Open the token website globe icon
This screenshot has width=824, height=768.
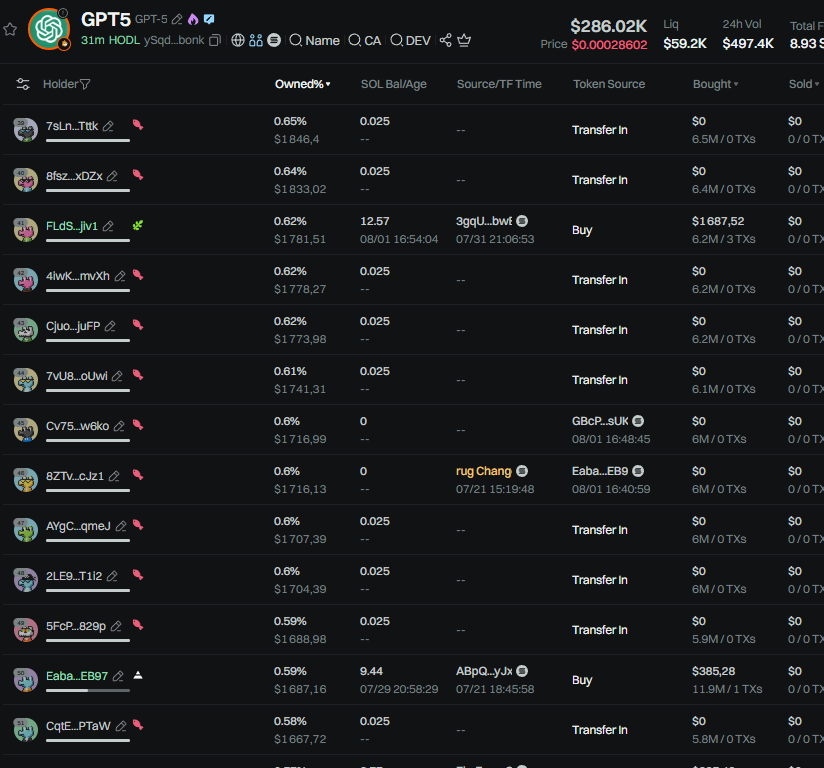[x=238, y=40]
